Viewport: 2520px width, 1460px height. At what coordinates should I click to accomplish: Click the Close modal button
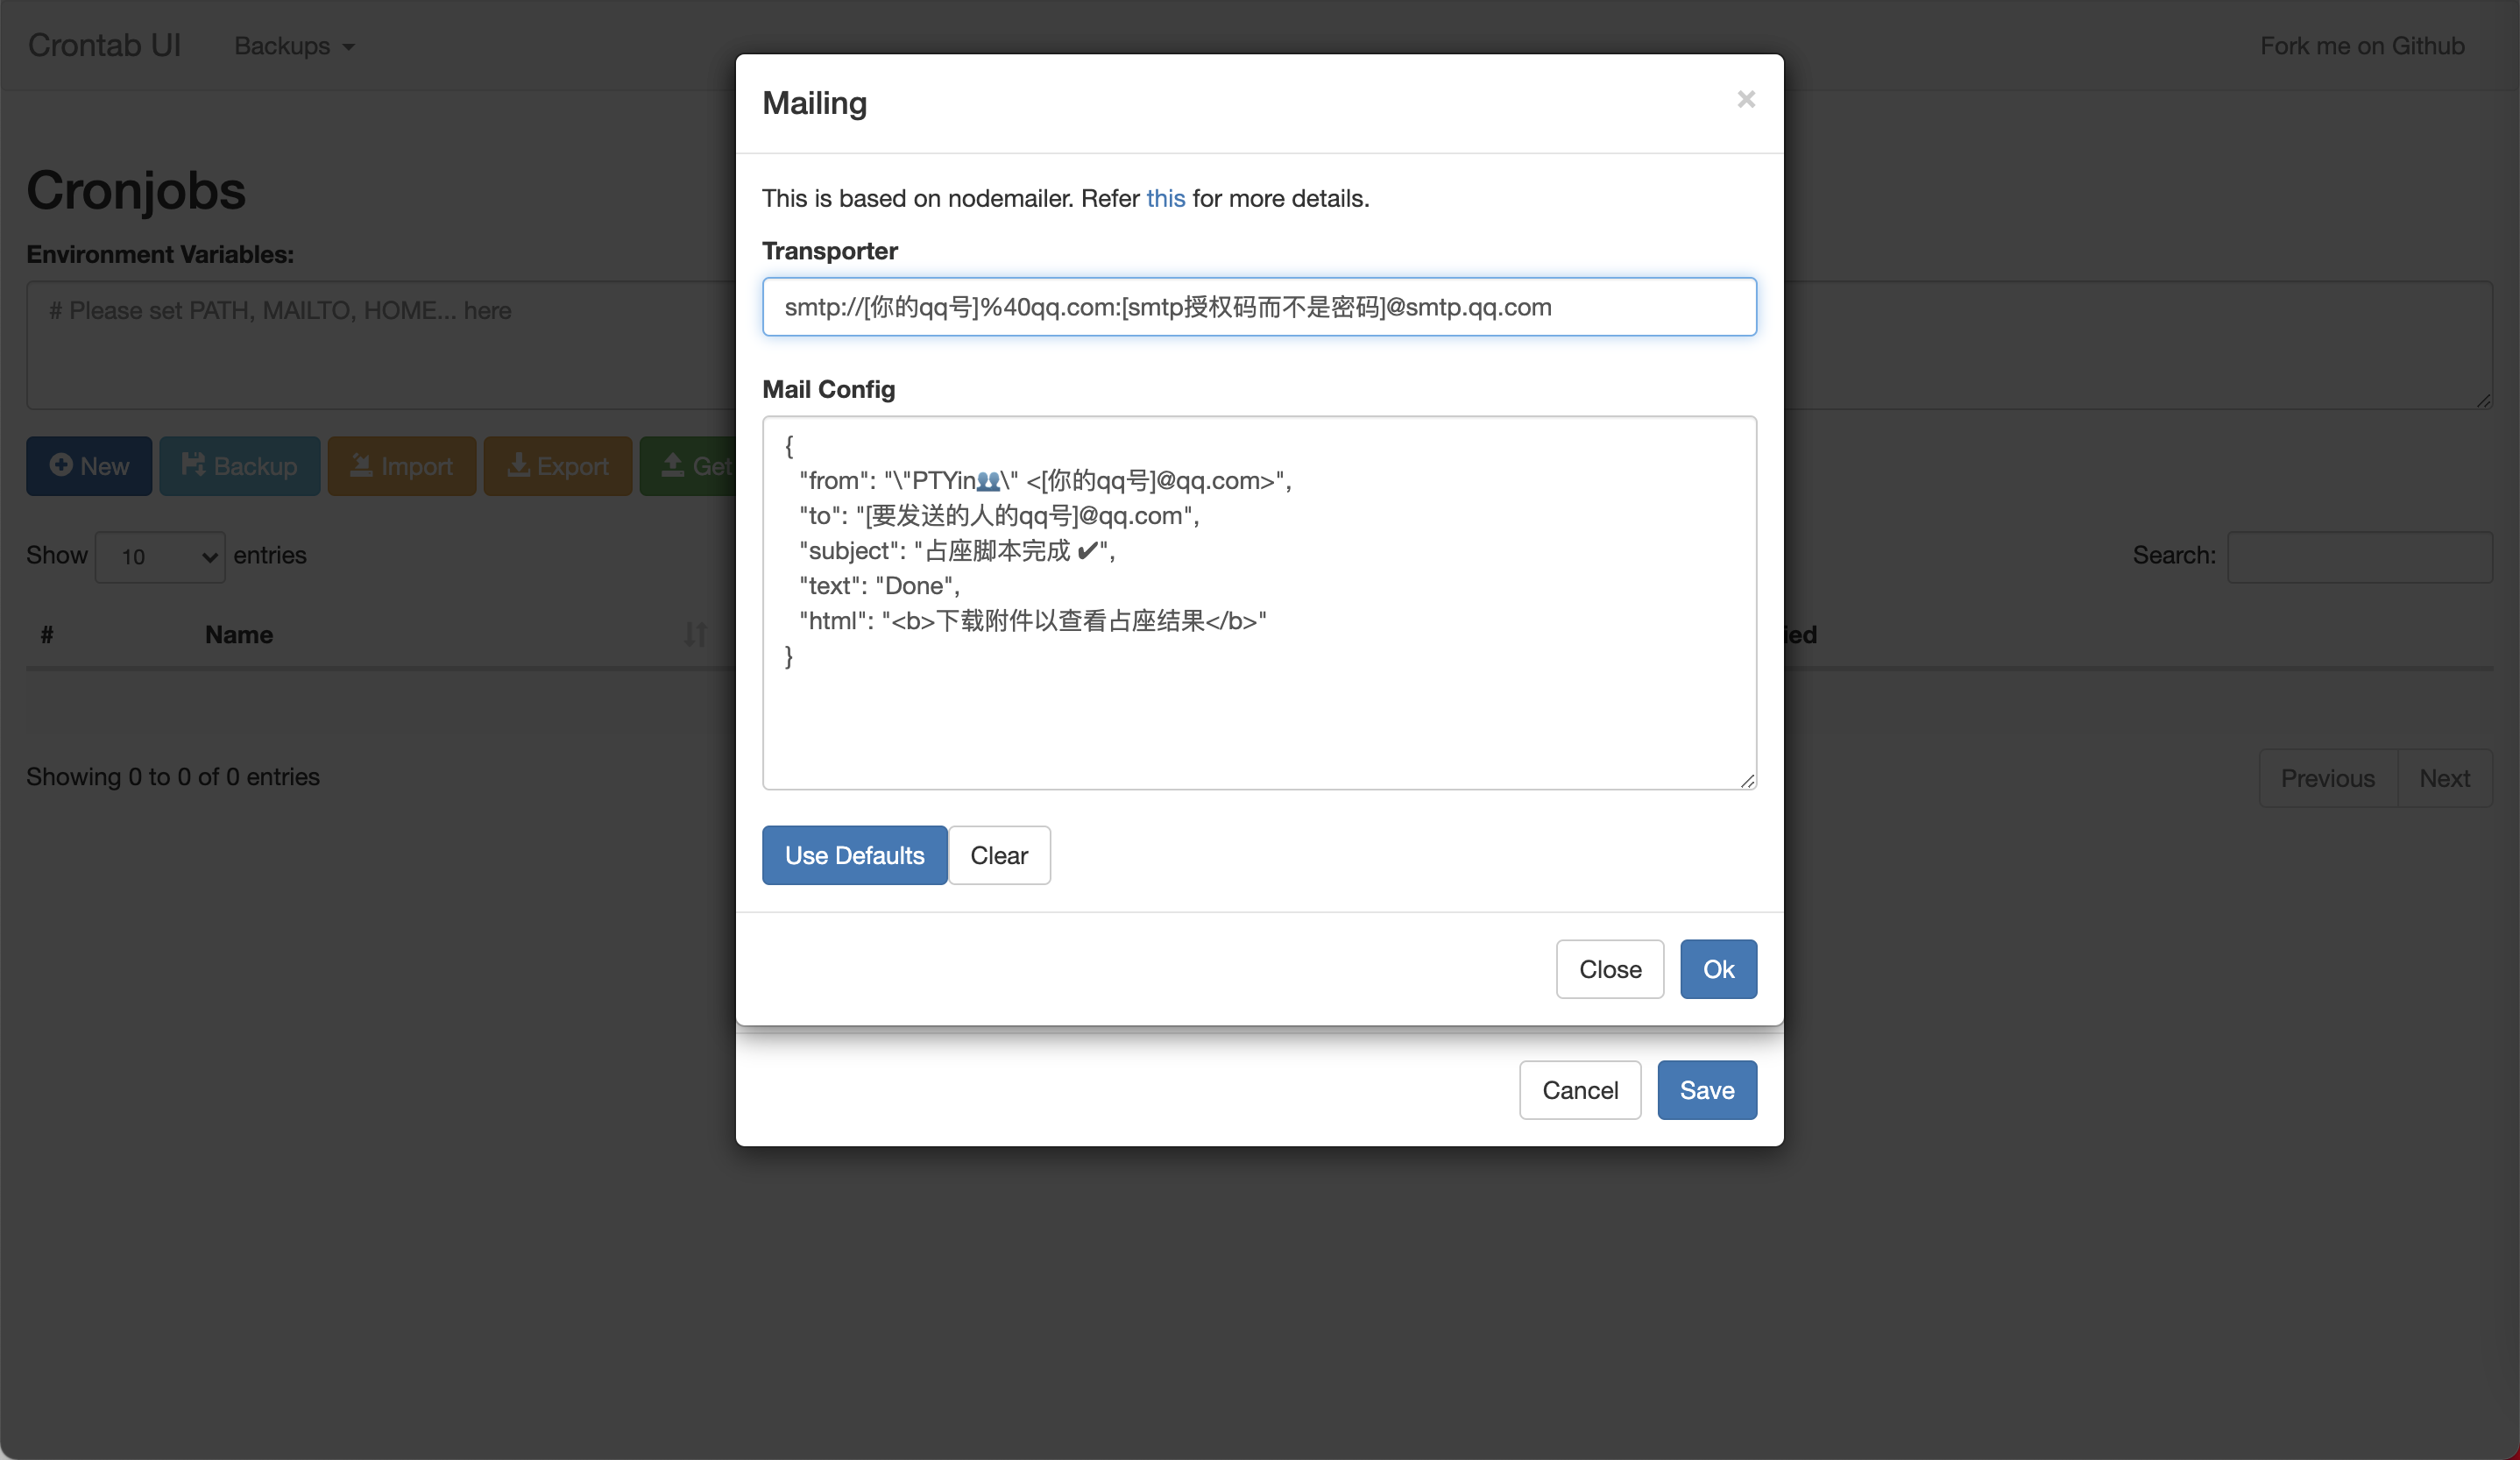1746,99
